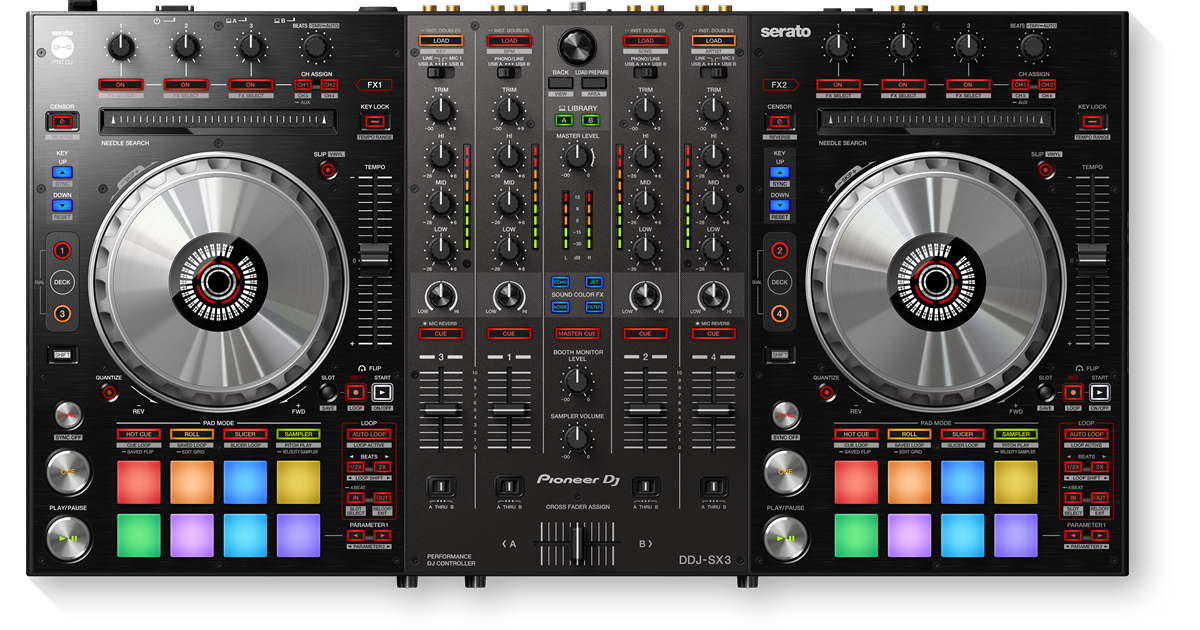
Task: Switch left deck pad mode to SLICER
Action: point(244,434)
